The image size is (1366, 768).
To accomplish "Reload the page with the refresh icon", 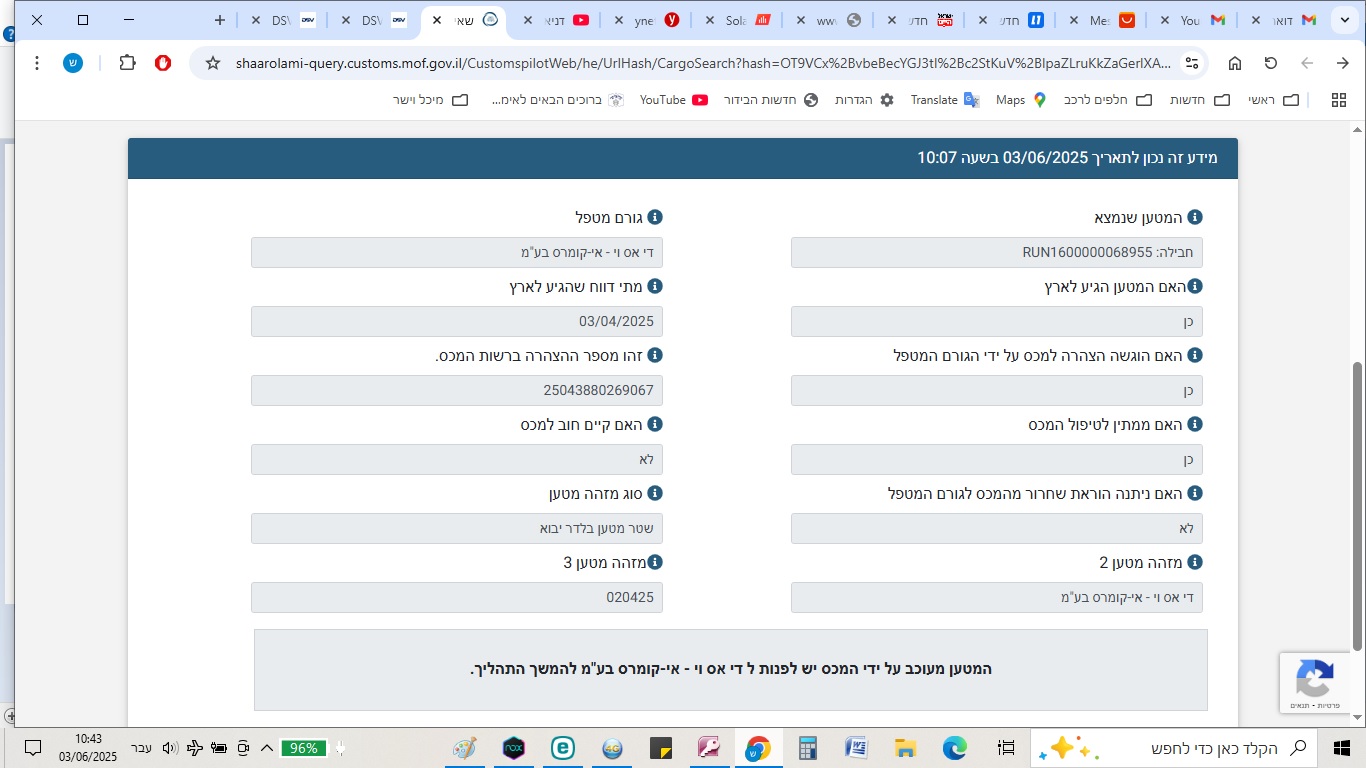I will [x=1271, y=63].
